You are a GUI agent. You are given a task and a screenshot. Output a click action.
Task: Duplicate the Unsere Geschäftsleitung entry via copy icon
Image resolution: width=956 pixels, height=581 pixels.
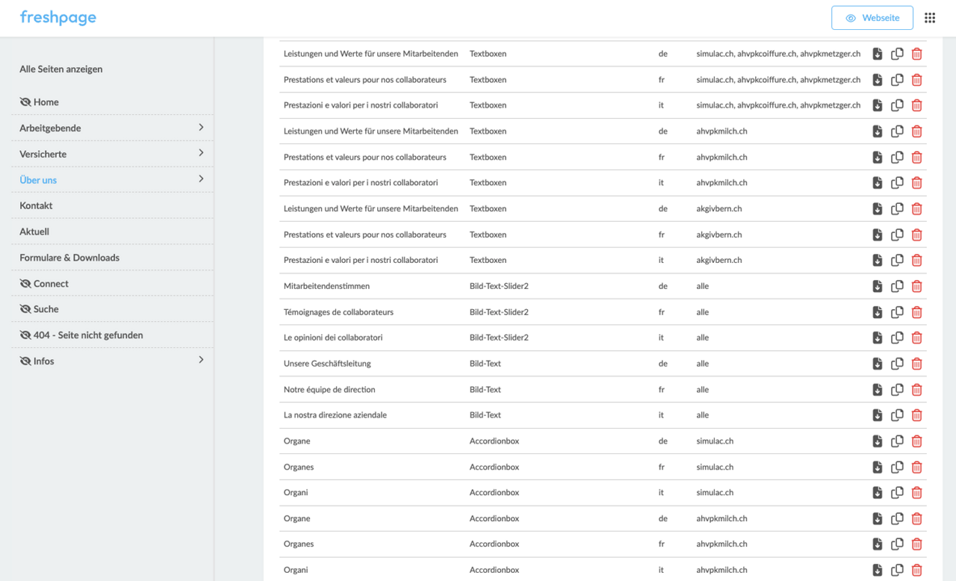coord(897,363)
